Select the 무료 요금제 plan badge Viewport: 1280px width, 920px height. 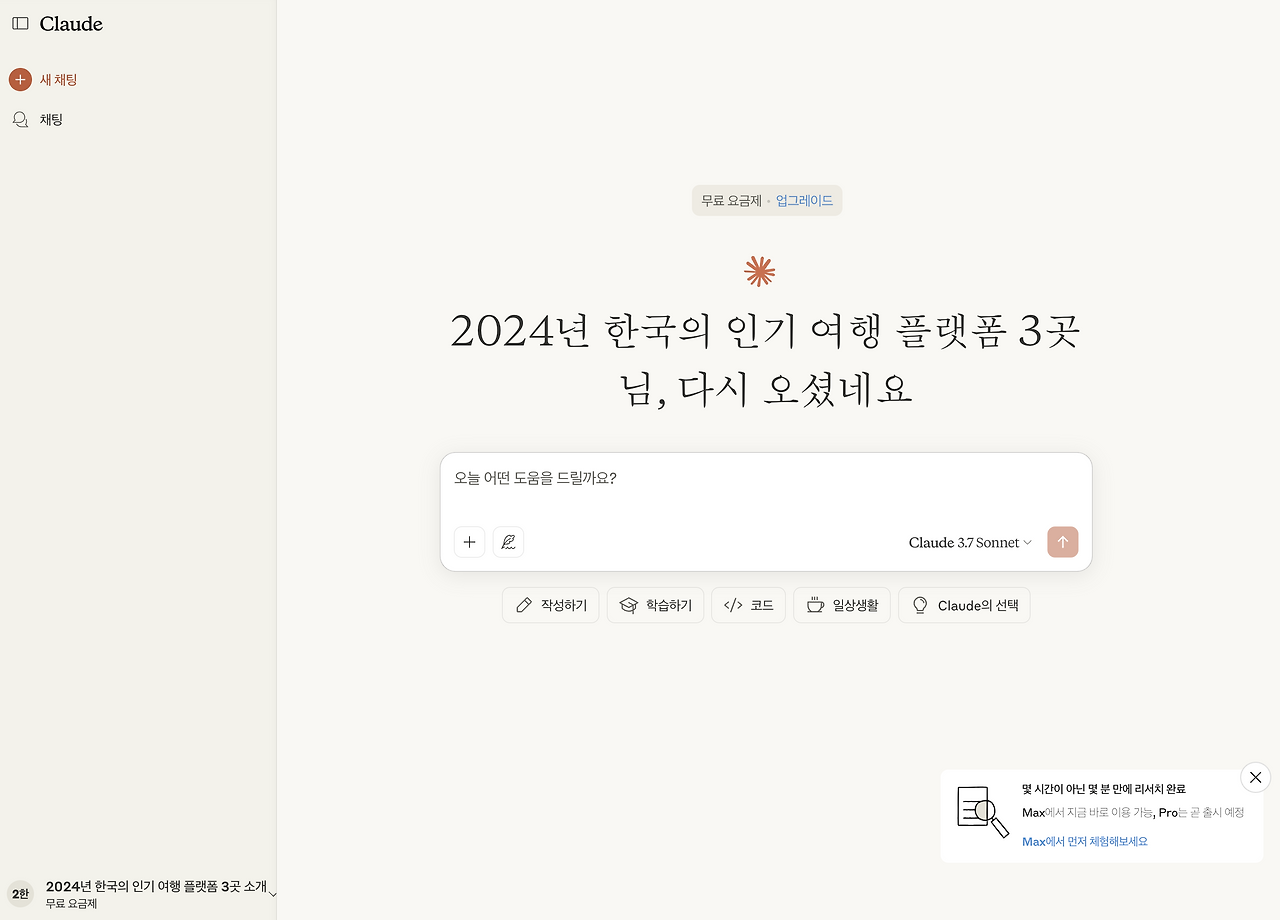(x=731, y=200)
